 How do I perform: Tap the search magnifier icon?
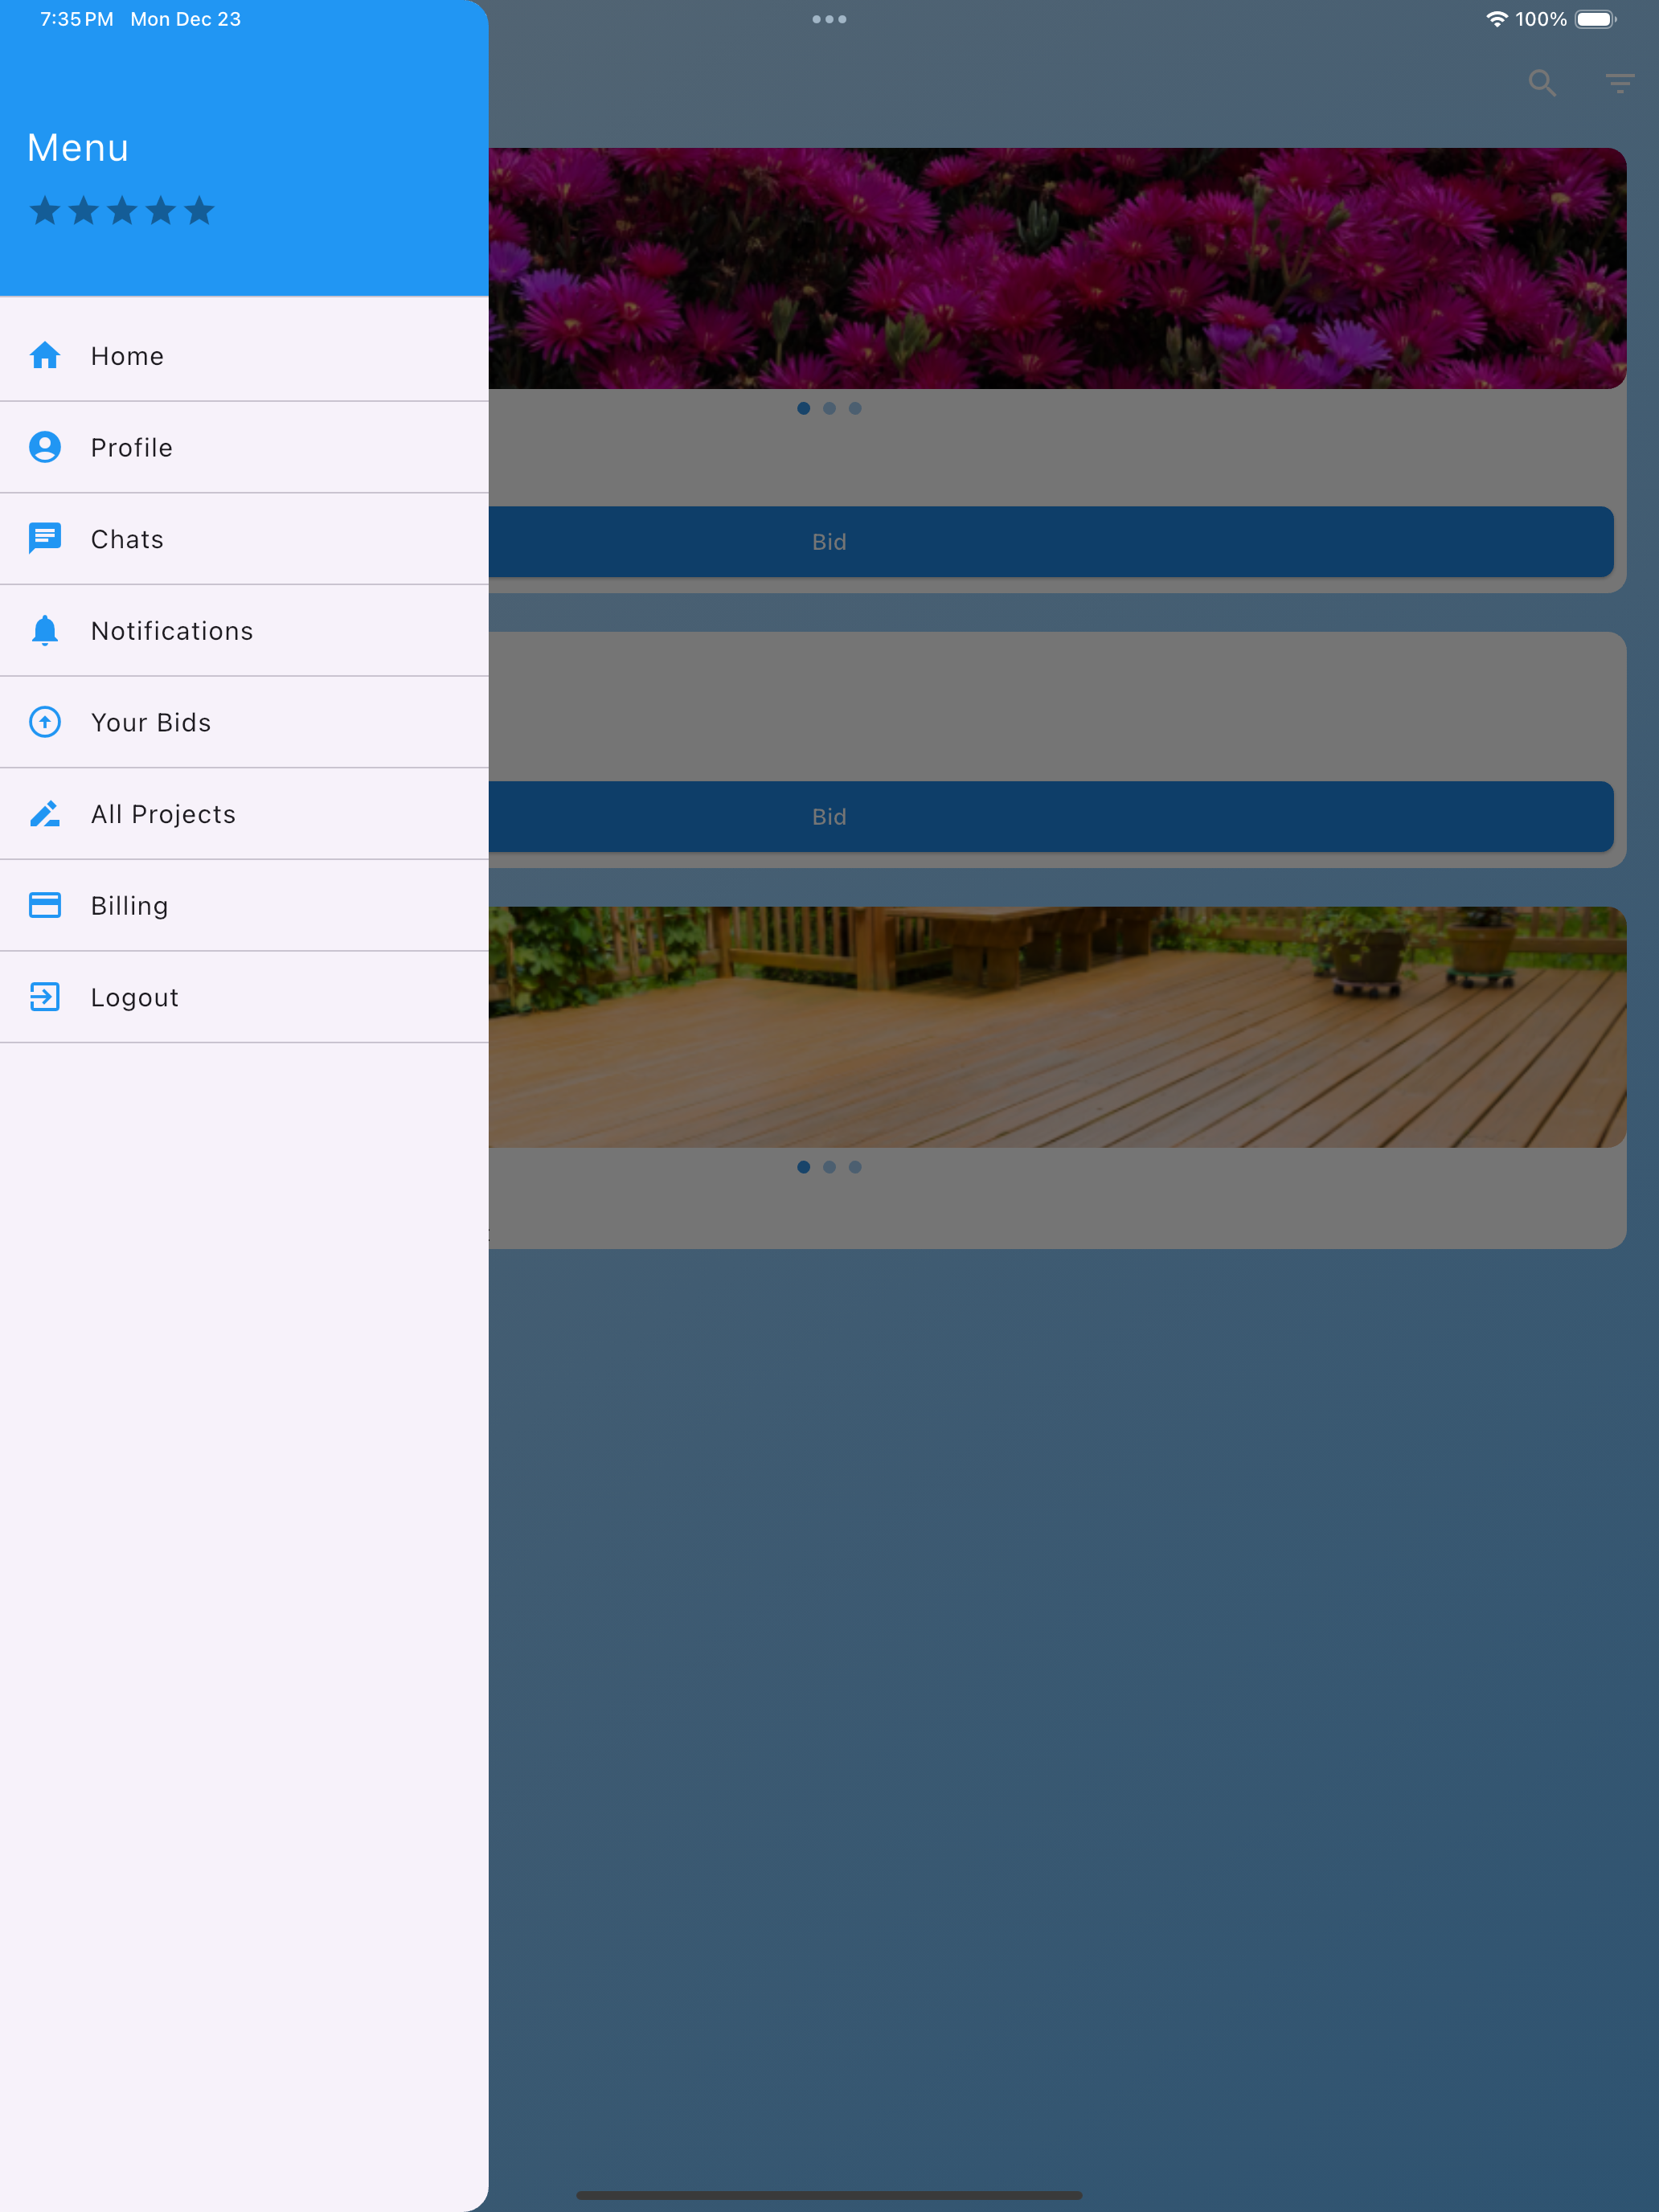tap(1543, 83)
